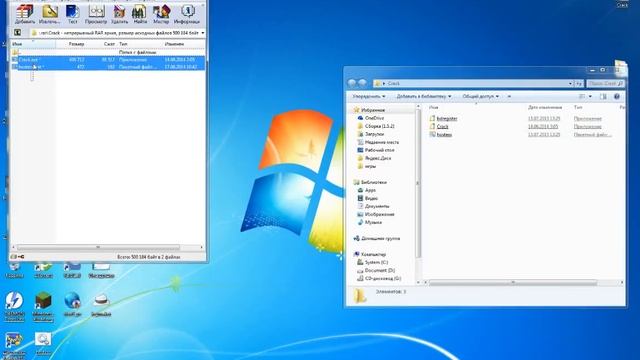Sort by the Тип column in WinRAR

pyautogui.click(x=140, y=44)
